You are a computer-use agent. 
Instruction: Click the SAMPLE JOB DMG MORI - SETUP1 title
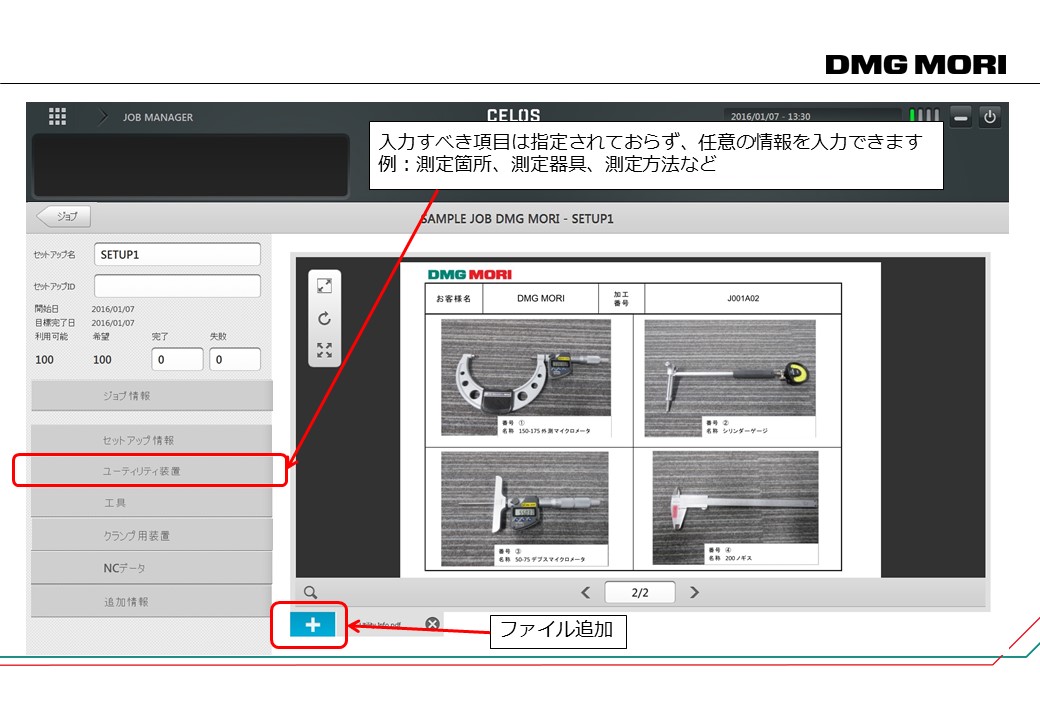tap(517, 218)
